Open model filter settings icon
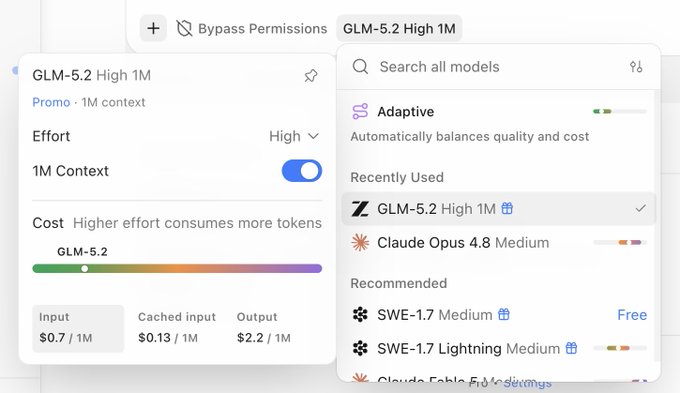Viewport: 680px width, 393px height. [x=636, y=67]
